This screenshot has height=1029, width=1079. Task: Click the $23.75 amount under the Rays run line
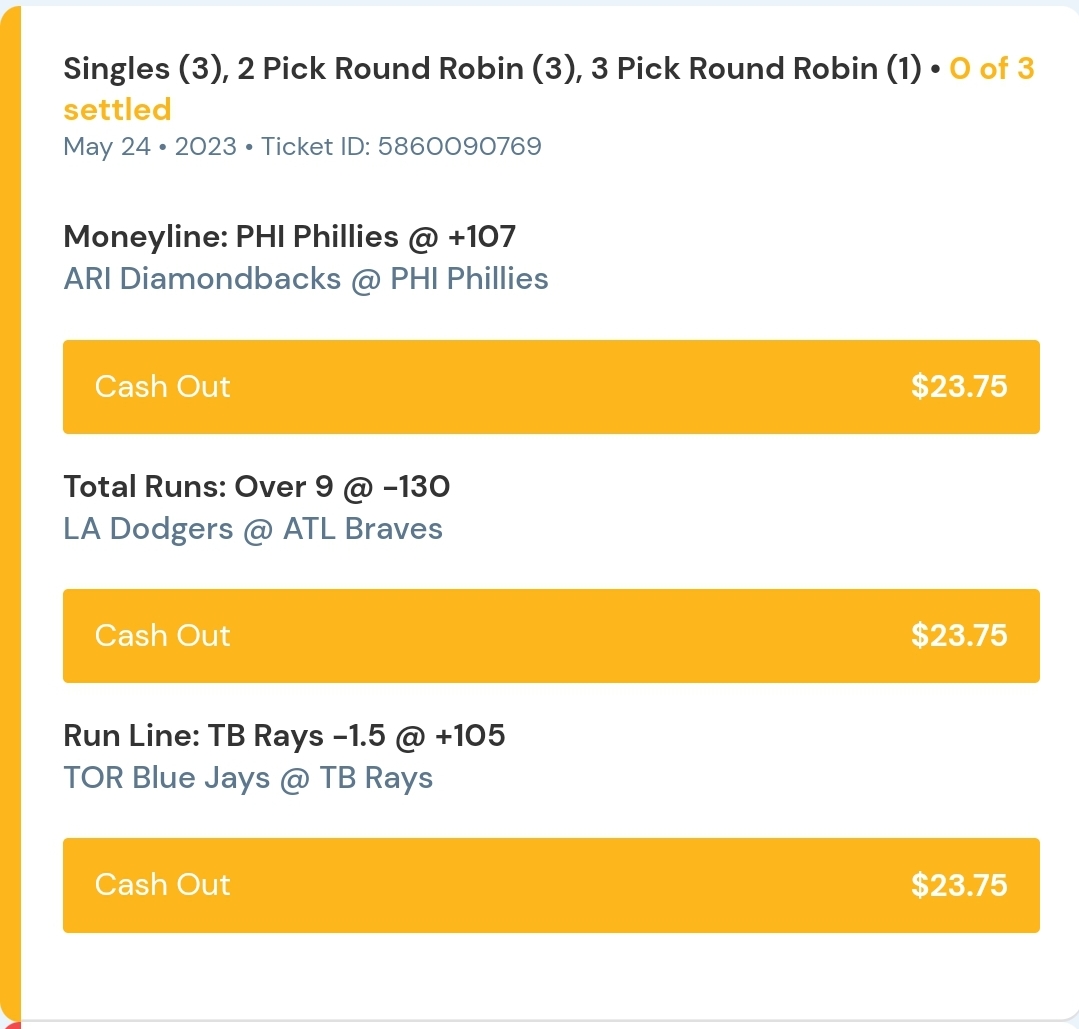(958, 885)
